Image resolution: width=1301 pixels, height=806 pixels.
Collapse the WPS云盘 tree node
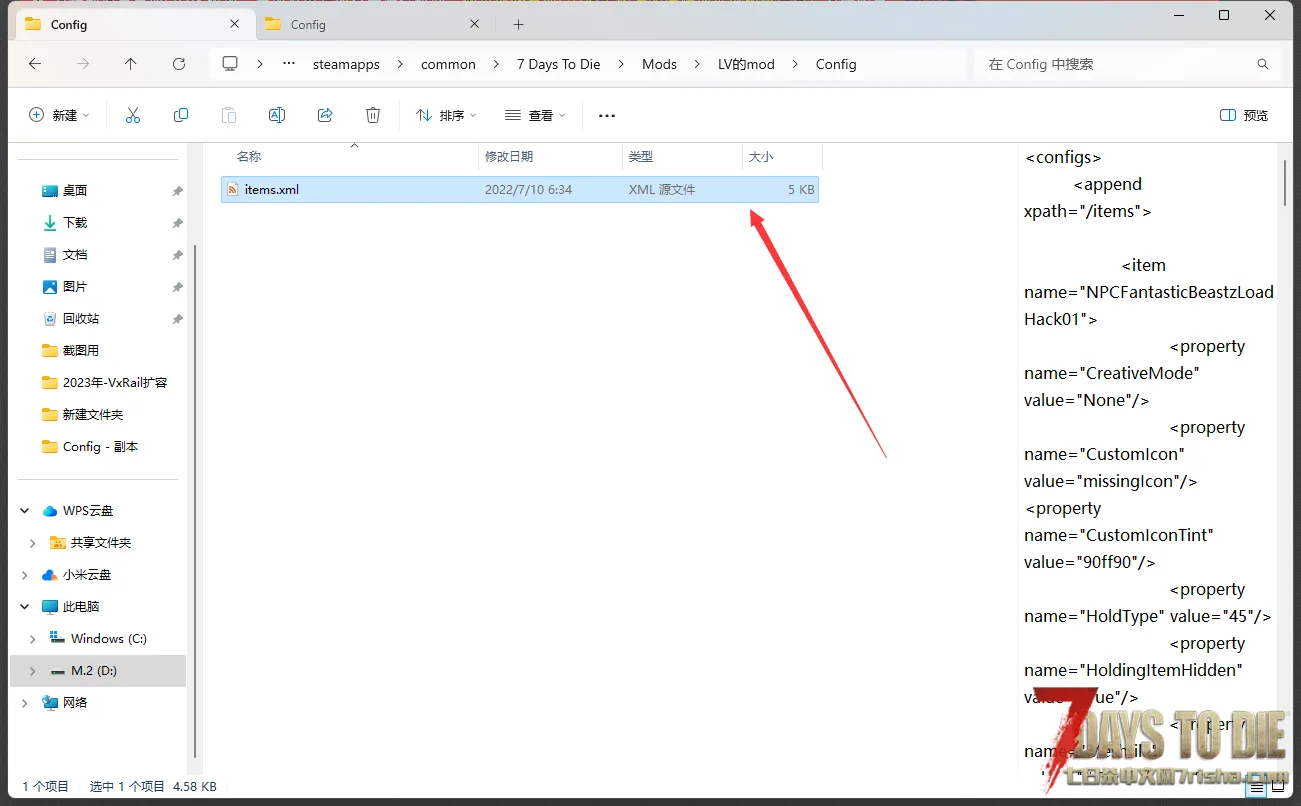[25, 511]
